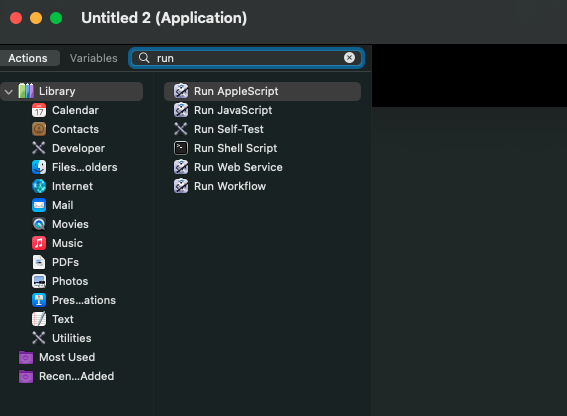This screenshot has height=416, width=567.
Task: Switch to the Actions tab
Action: [28, 58]
